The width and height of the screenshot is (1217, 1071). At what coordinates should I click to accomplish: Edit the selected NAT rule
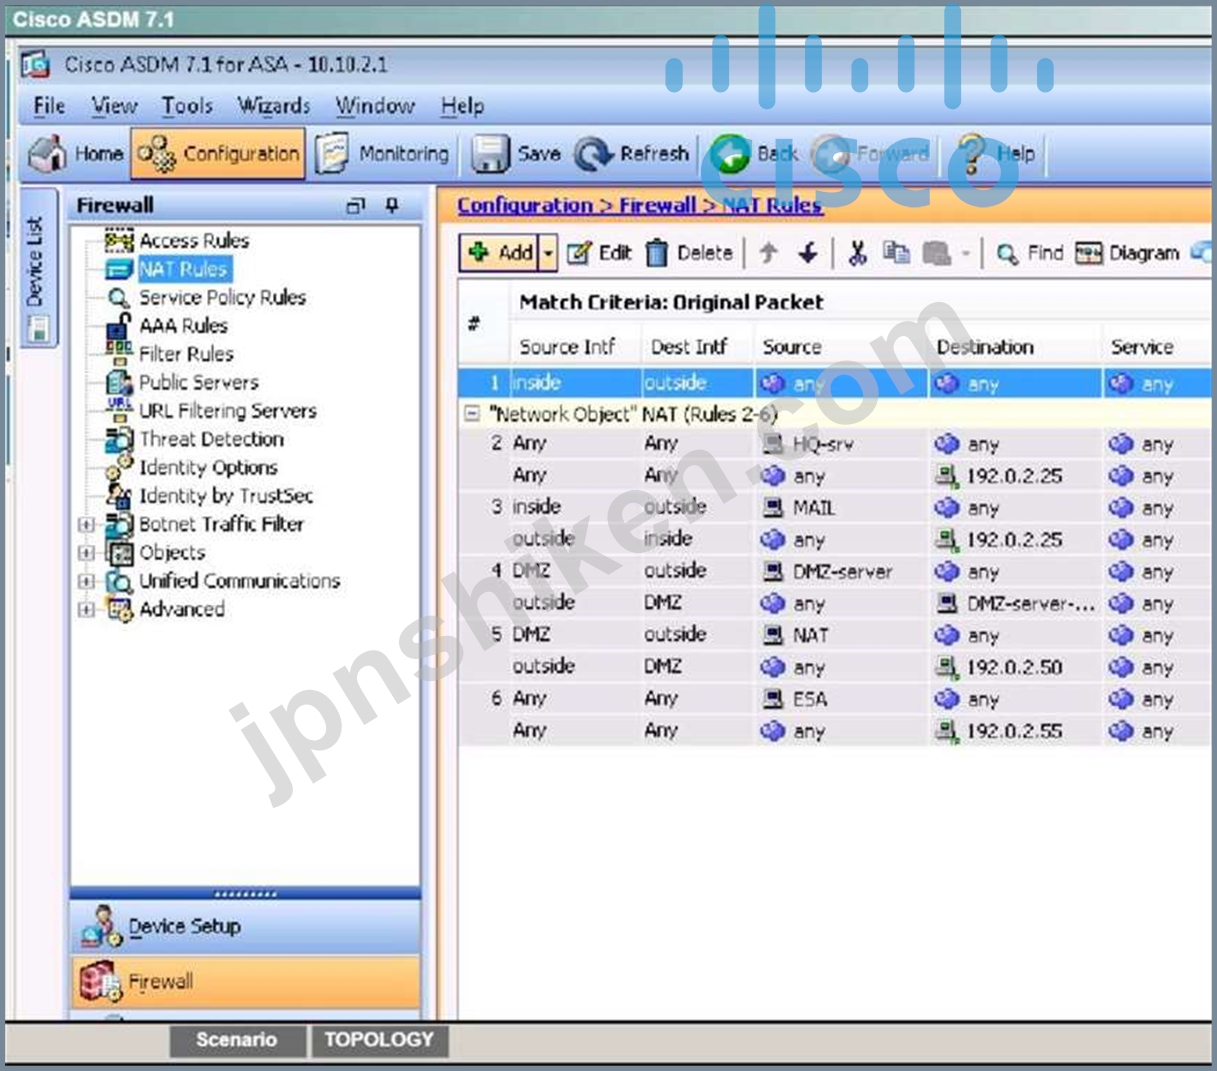599,253
